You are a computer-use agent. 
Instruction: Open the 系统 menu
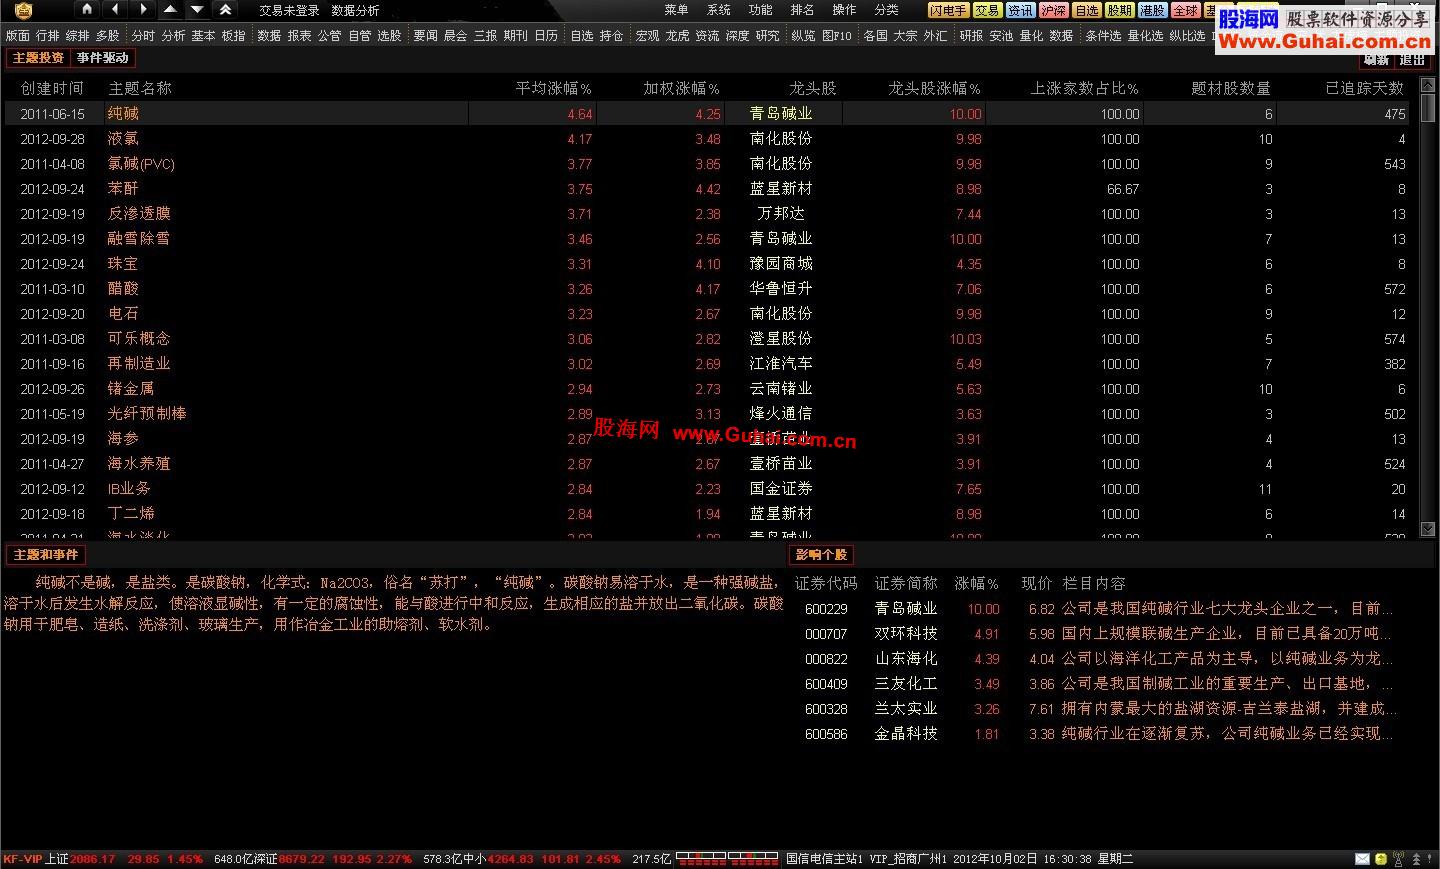tap(718, 10)
